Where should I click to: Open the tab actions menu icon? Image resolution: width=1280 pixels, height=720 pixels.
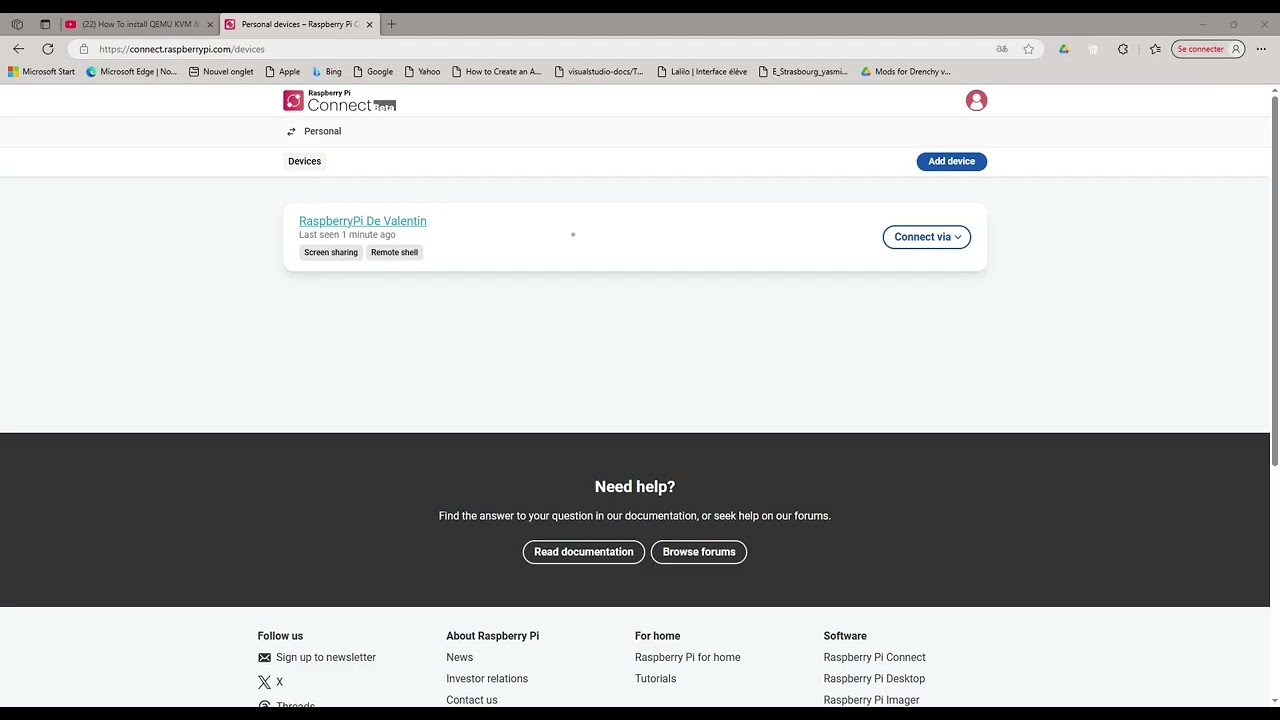click(x=45, y=24)
